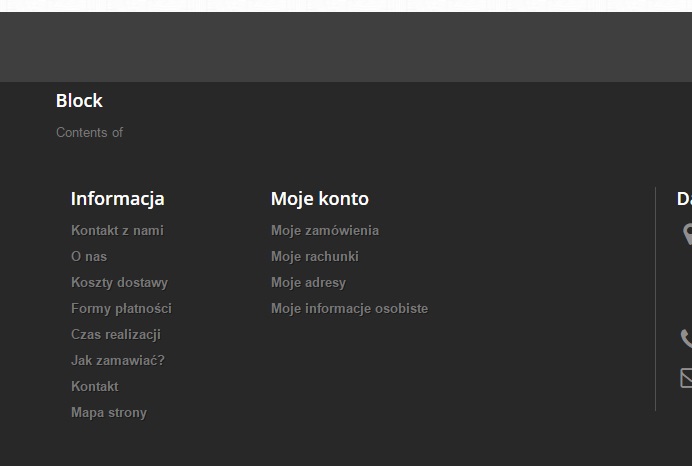Go to the O nas page

[89, 256]
